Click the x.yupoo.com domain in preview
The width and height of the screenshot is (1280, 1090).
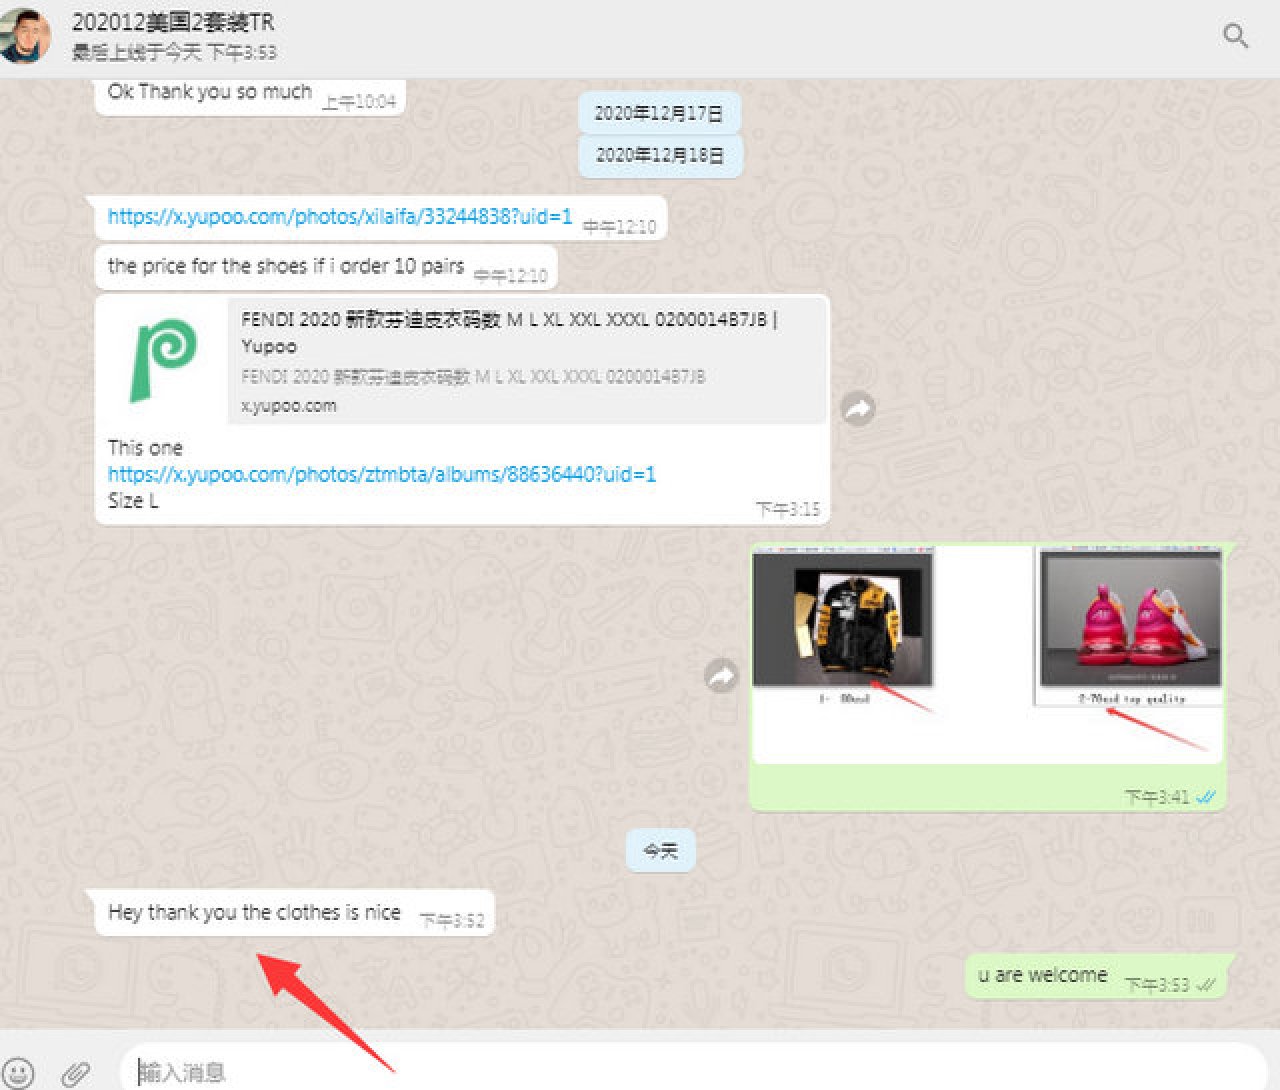[289, 406]
